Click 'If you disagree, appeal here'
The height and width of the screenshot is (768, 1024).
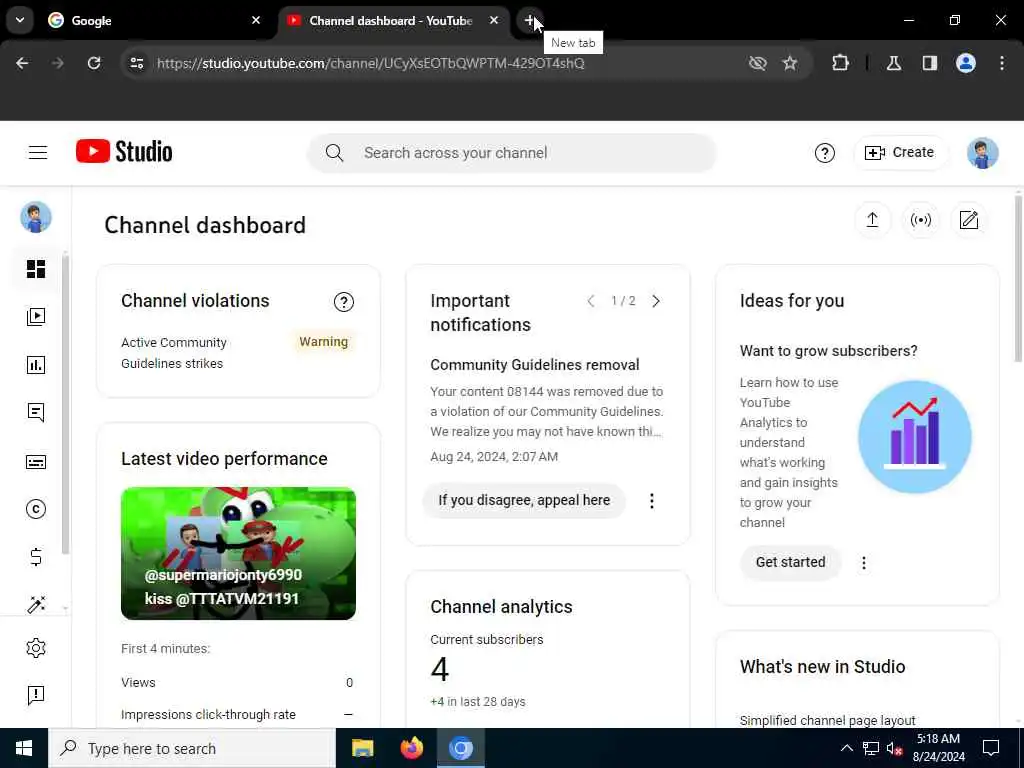(524, 500)
